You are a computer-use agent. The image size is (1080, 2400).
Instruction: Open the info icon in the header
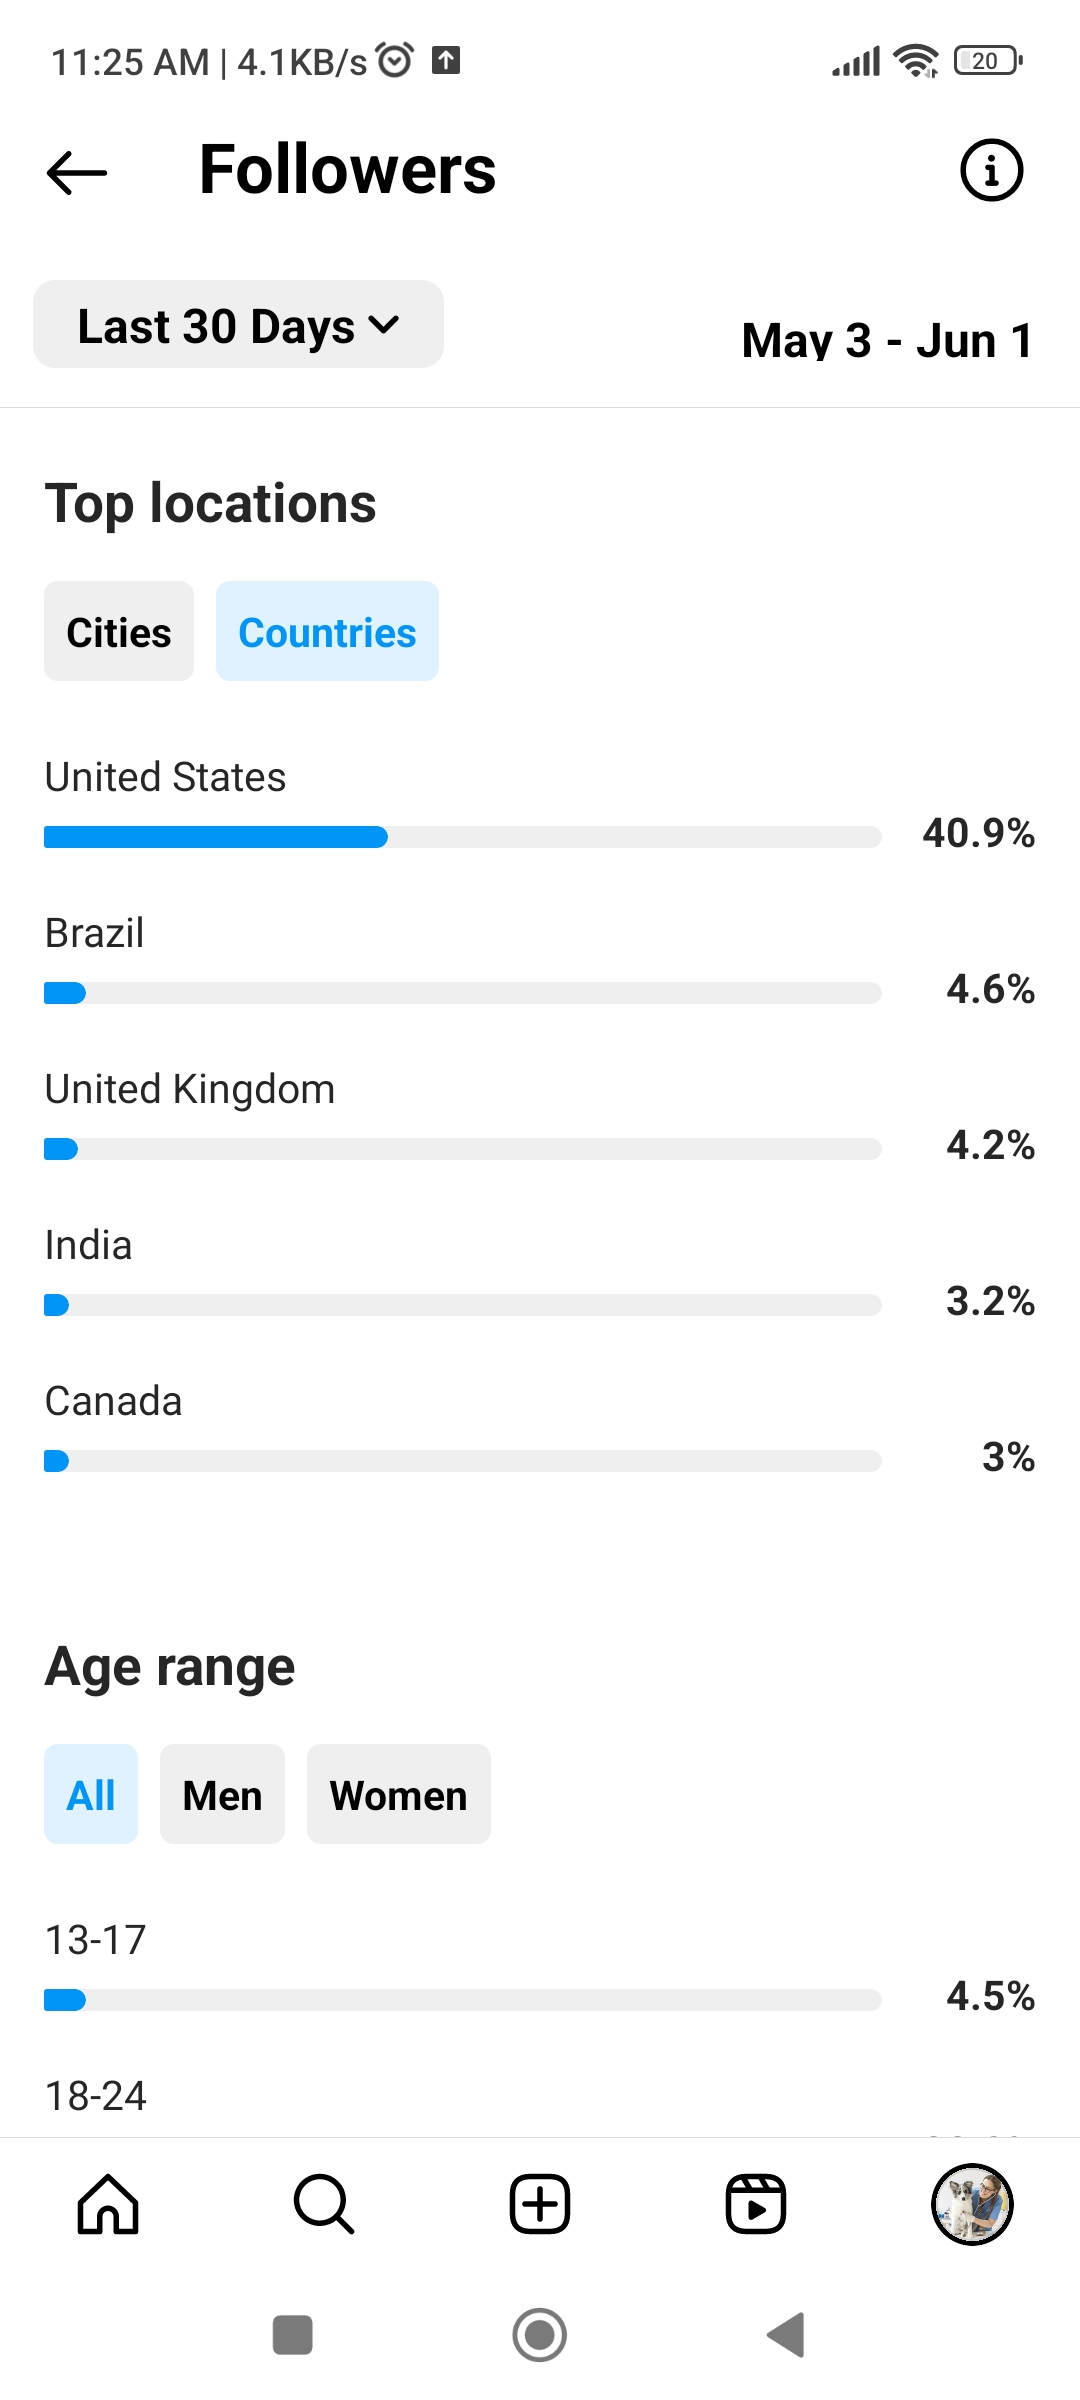[x=991, y=170]
